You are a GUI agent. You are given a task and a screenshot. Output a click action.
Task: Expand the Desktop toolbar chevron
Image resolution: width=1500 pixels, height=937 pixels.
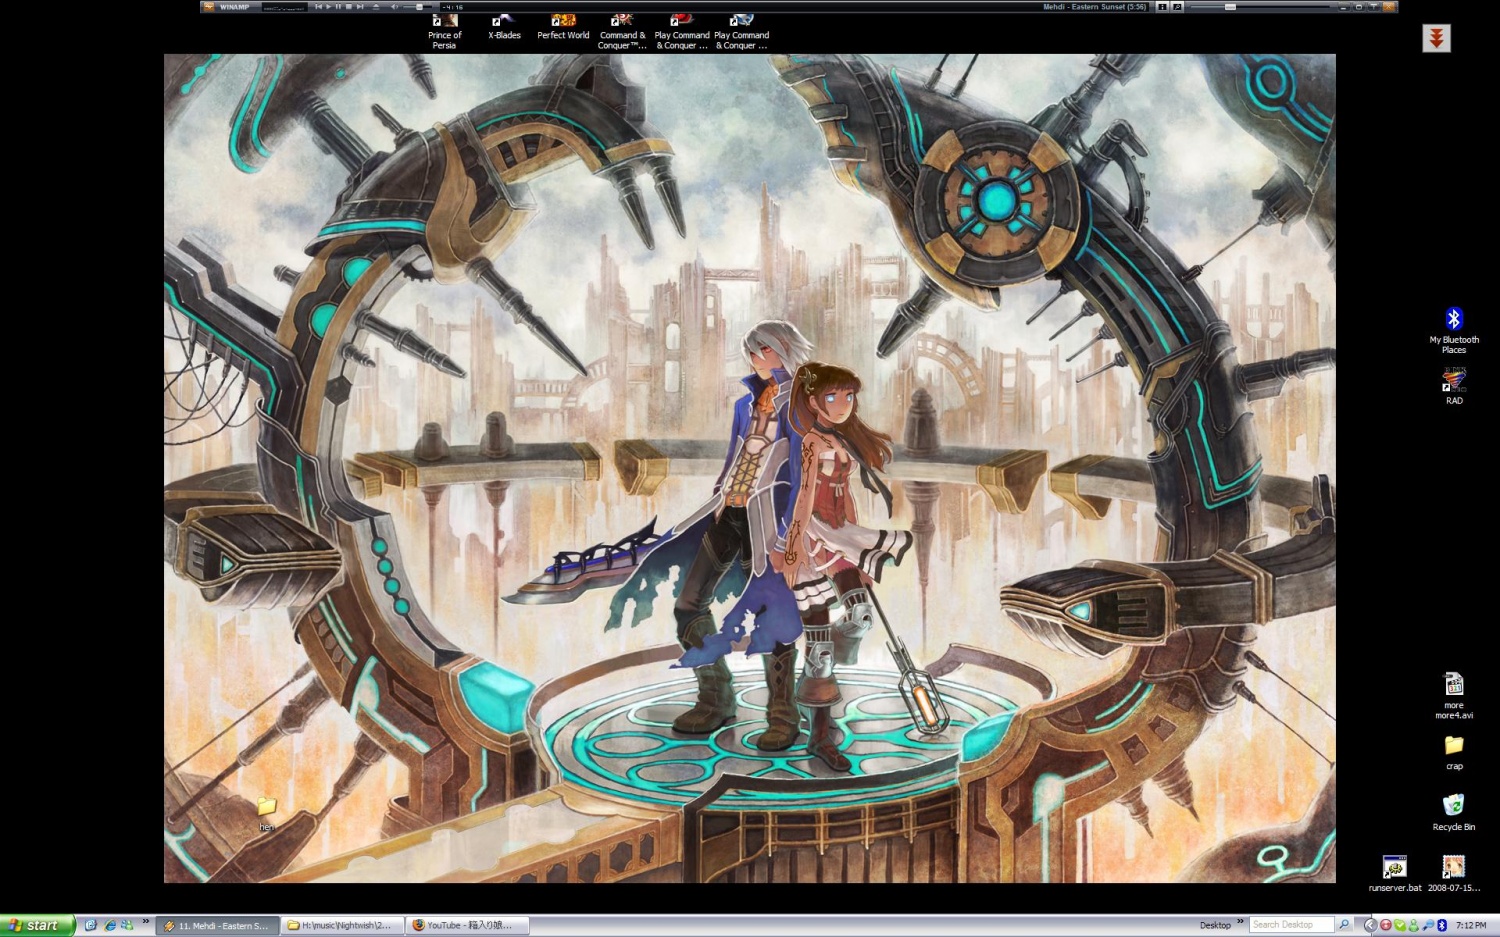click(1240, 921)
